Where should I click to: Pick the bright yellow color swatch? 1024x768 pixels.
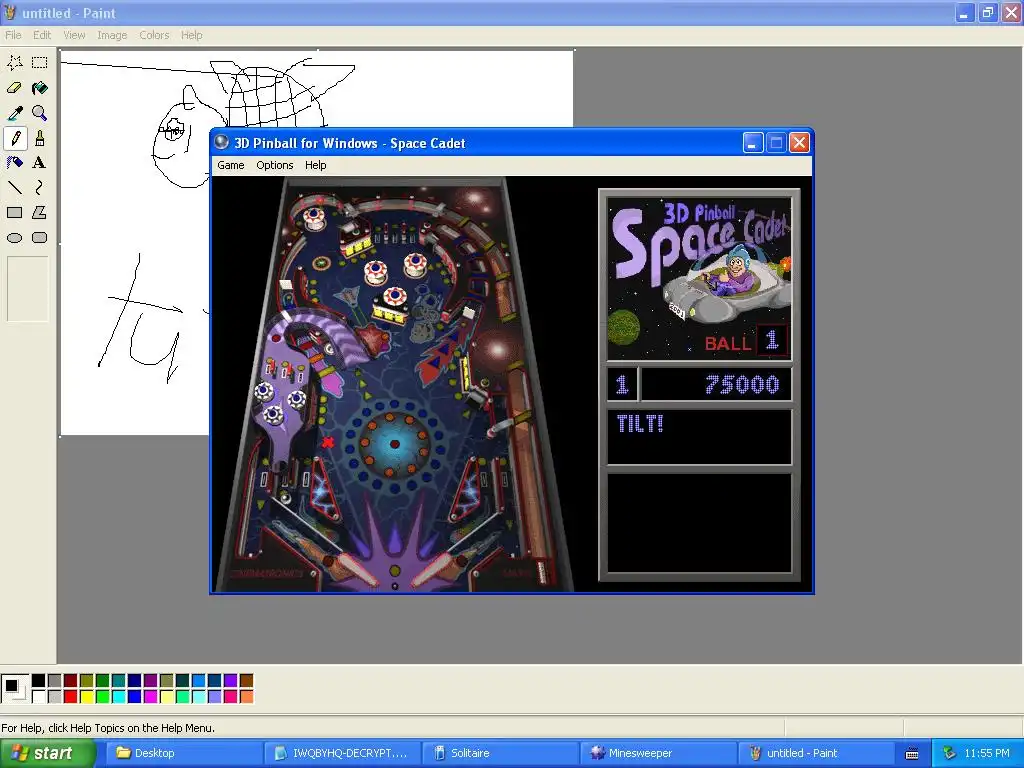coord(86,697)
